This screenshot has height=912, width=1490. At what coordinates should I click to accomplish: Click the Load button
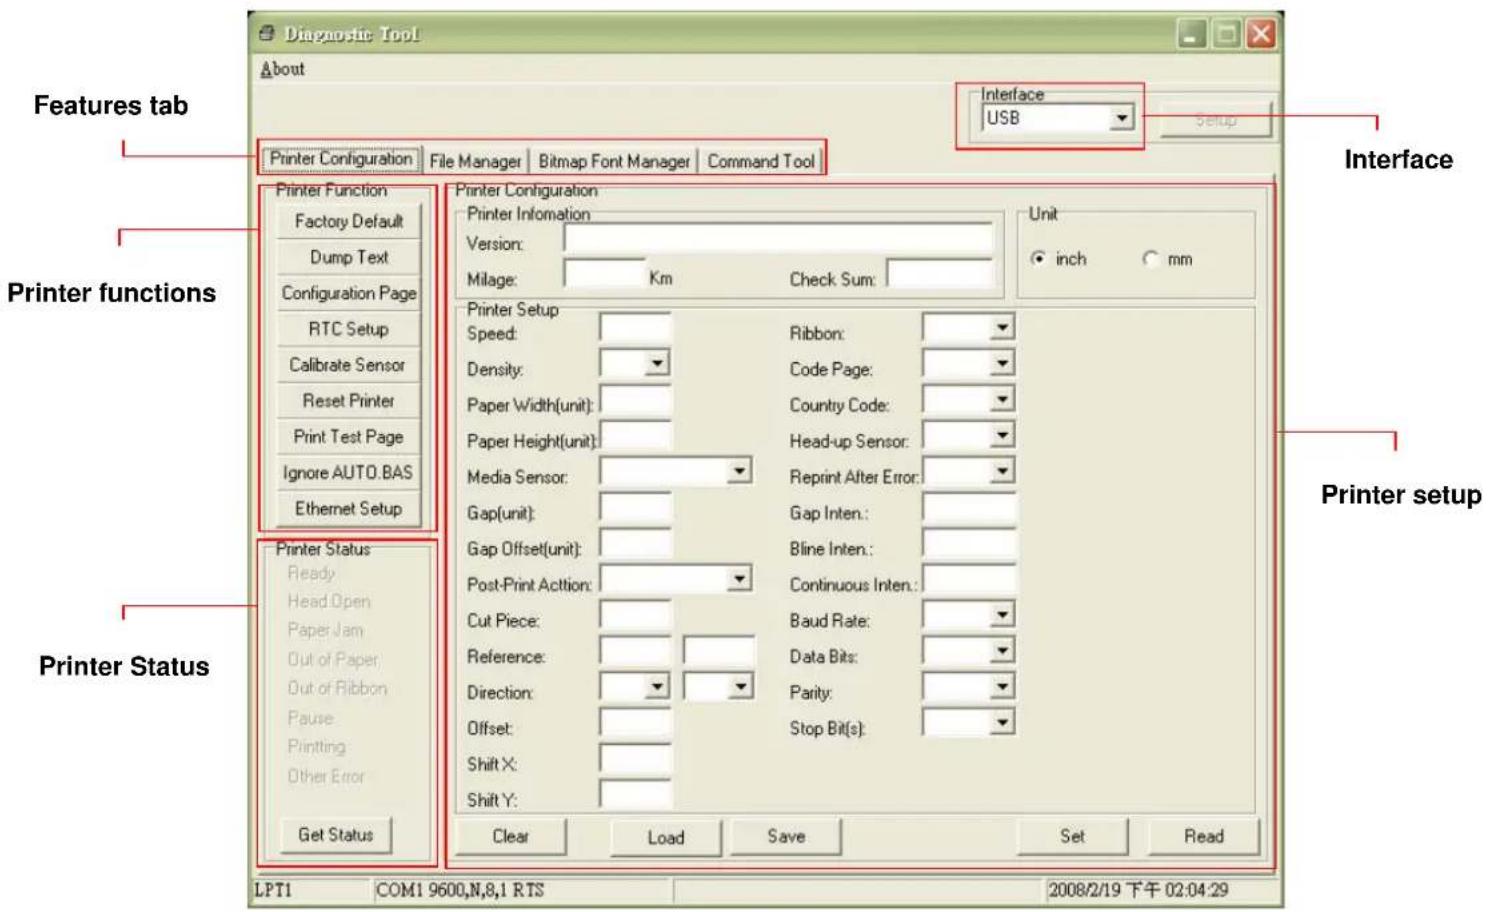tap(666, 837)
